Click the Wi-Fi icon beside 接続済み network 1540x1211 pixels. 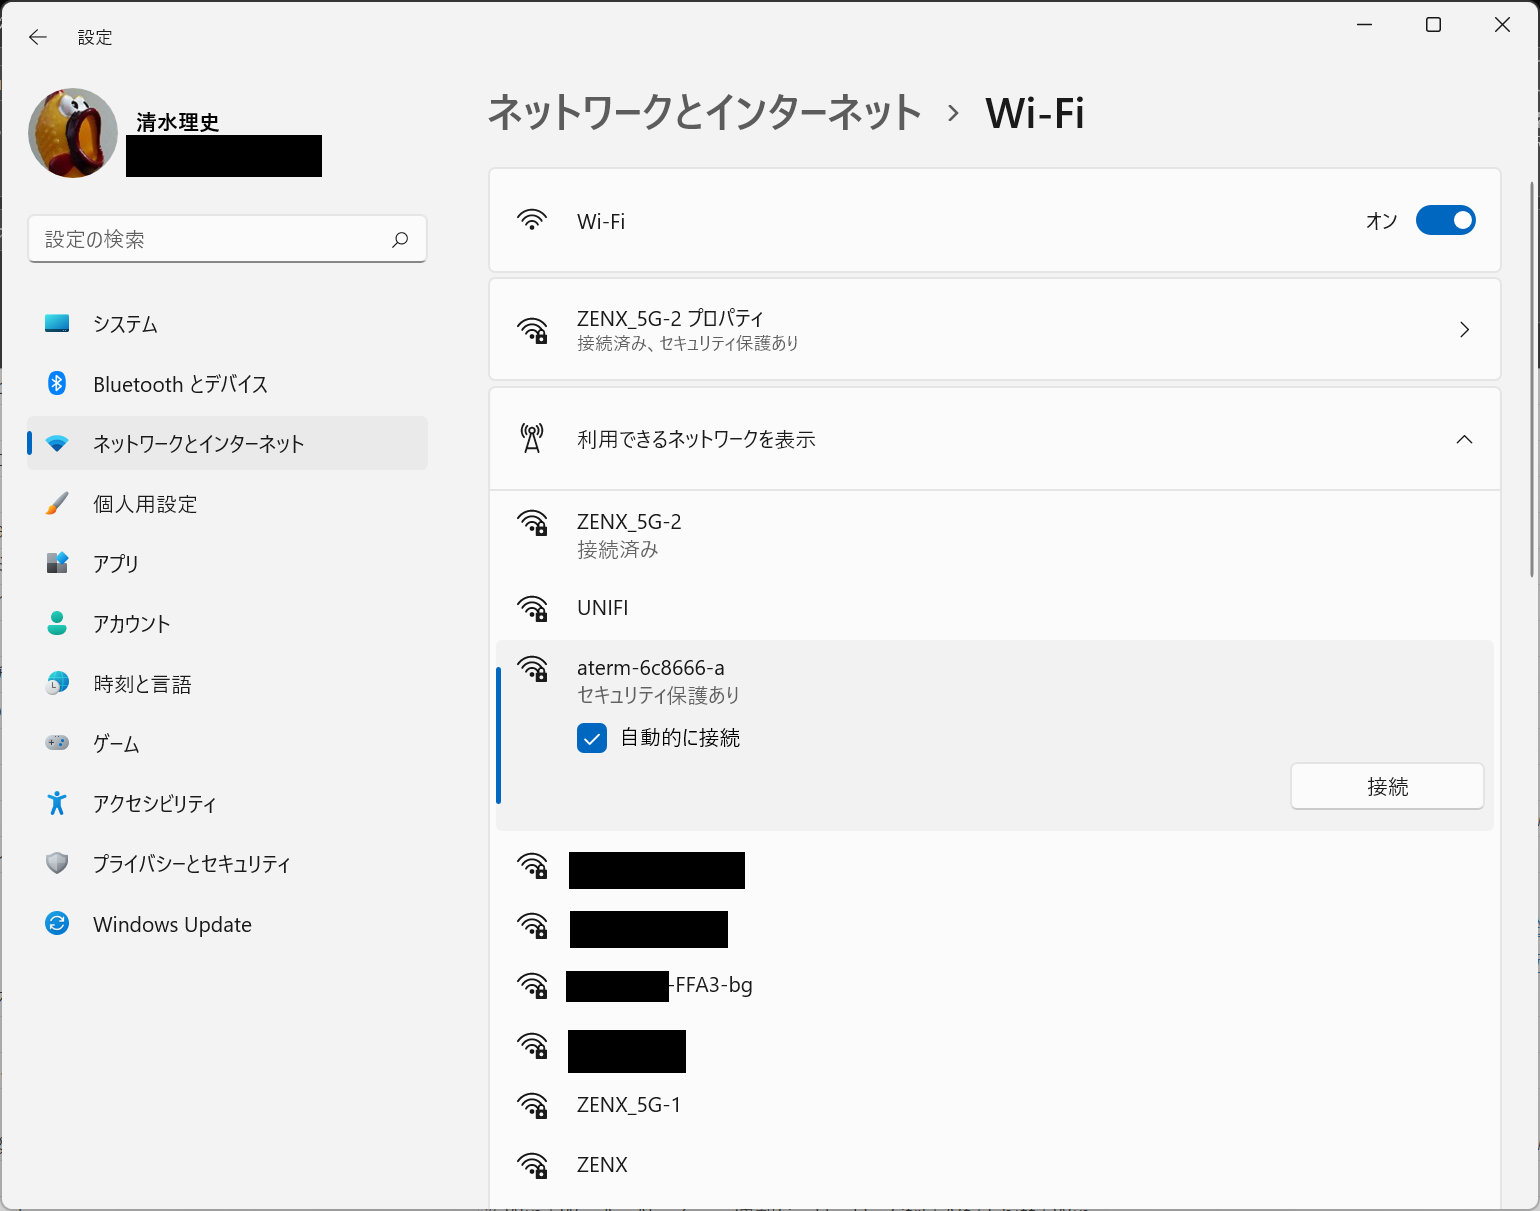(x=532, y=523)
